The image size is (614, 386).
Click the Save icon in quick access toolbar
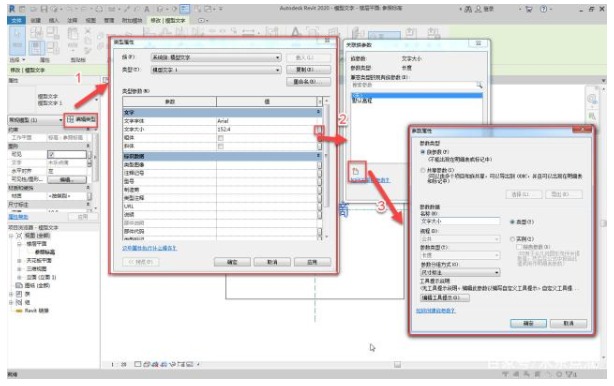click(44, 9)
